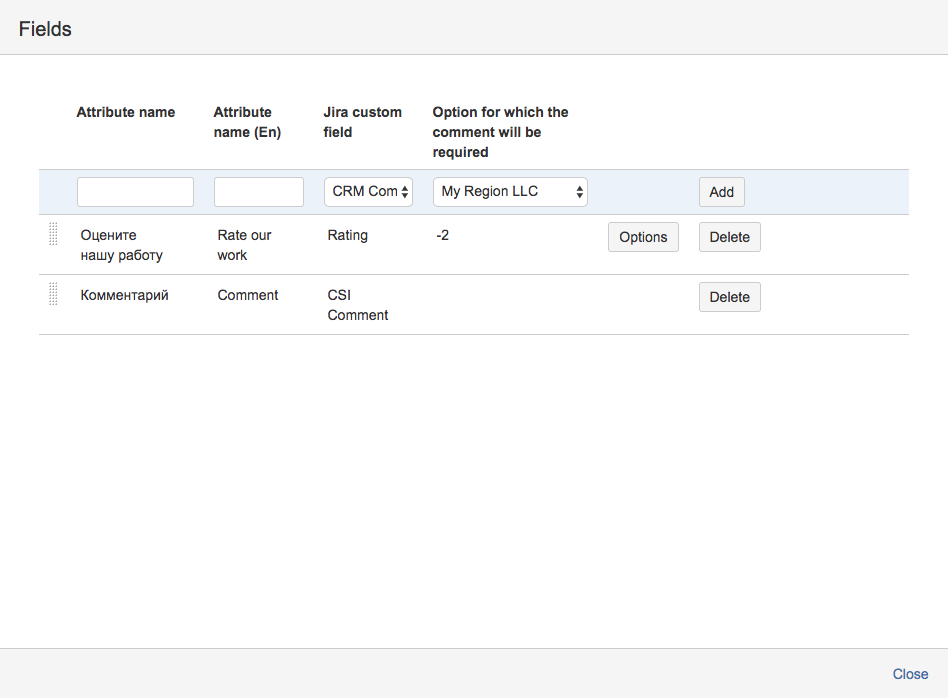This screenshot has height=698, width=948.
Task: Click the Rate our work cell
Action: (x=244, y=245)
